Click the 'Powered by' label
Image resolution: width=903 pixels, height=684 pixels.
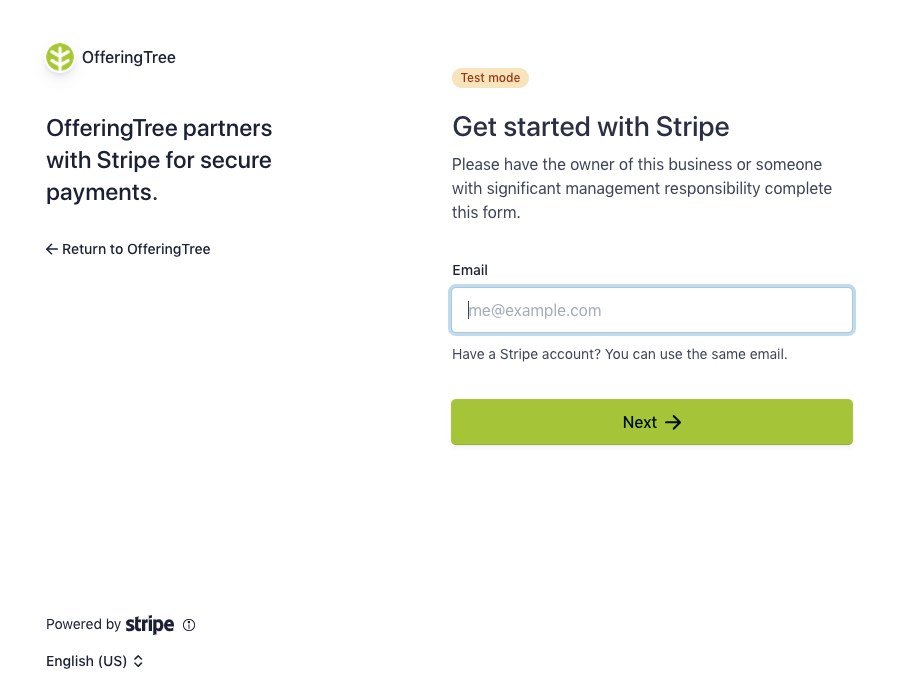[84, 625]
